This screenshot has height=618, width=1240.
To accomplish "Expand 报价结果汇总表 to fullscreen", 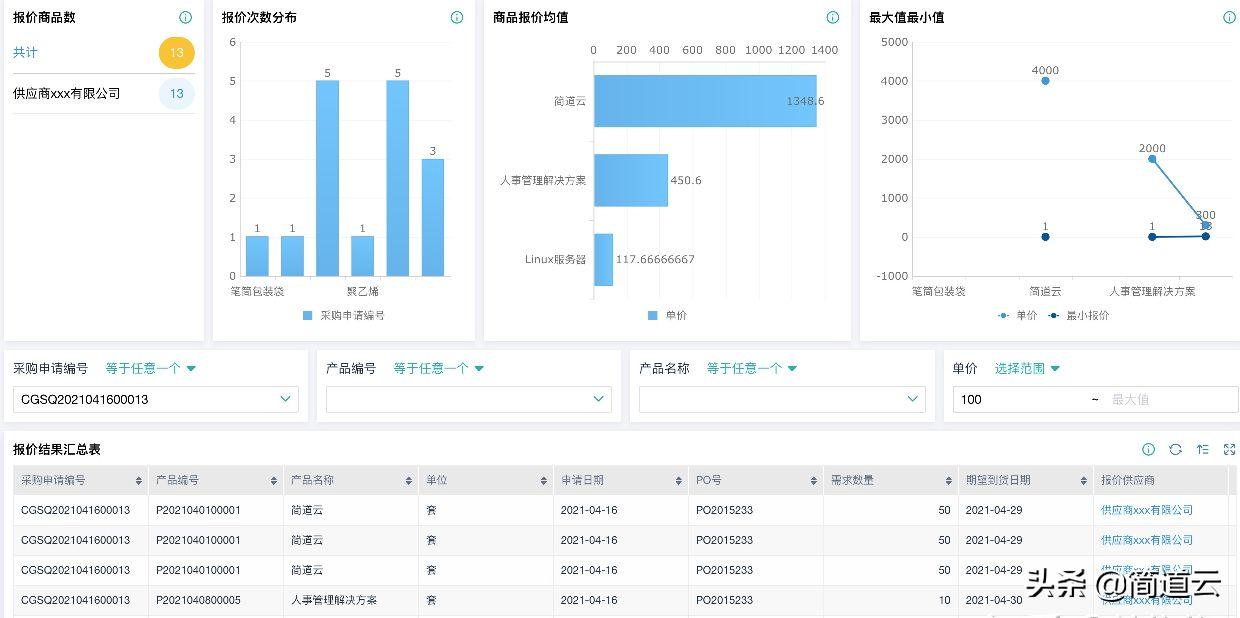I will click(x=1229, y=449).
